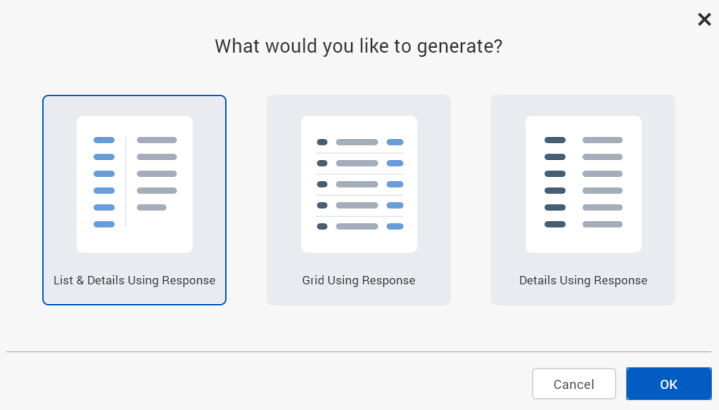Click the gray value lines in Details thumbnail
The image size is (719, 410).
point(602,182)
